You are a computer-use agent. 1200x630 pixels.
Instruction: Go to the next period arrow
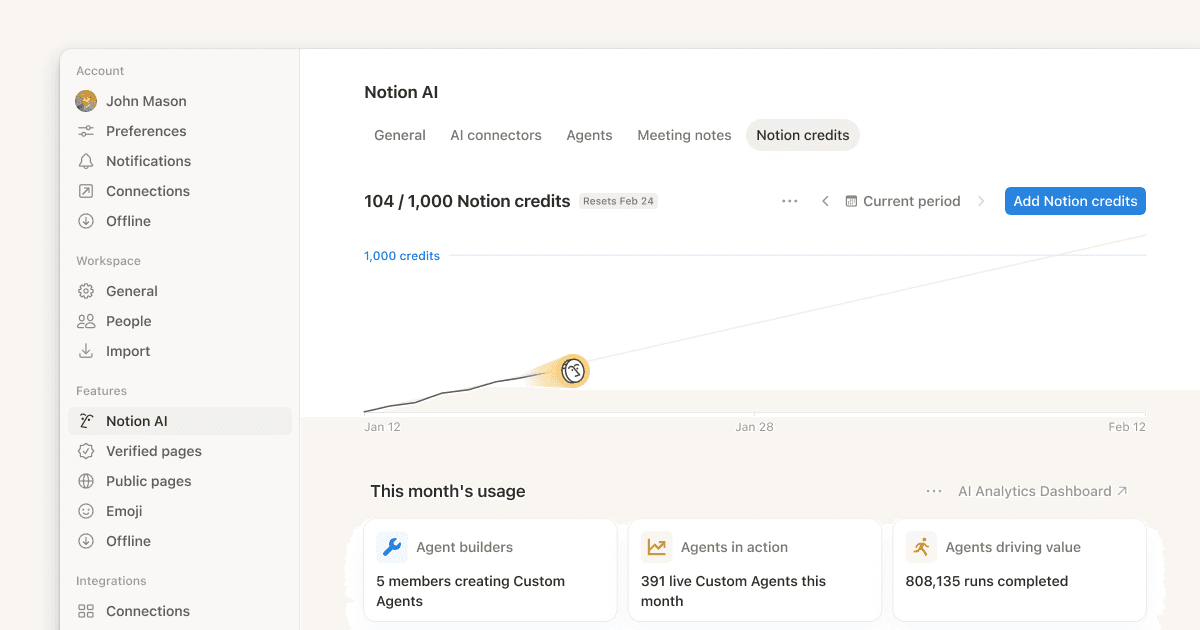981,201
